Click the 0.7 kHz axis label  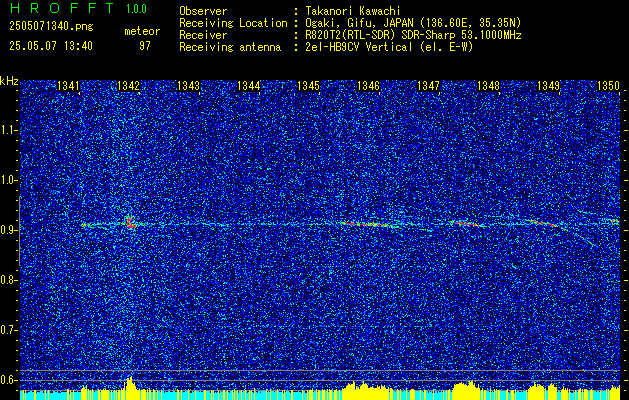8,330
